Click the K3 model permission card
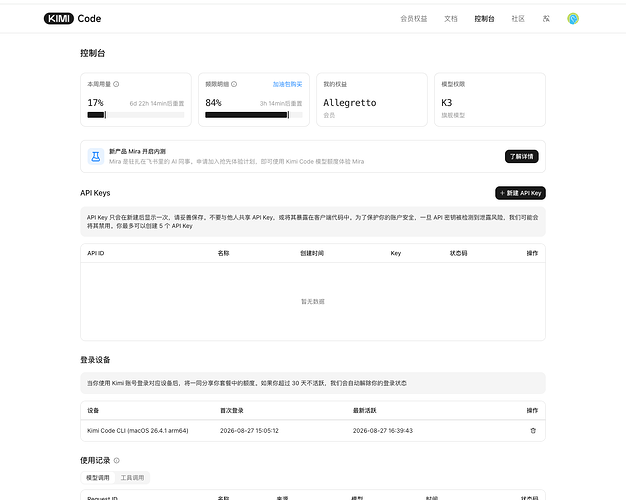This screenshot has height=500, width=626. coord(489,99)
